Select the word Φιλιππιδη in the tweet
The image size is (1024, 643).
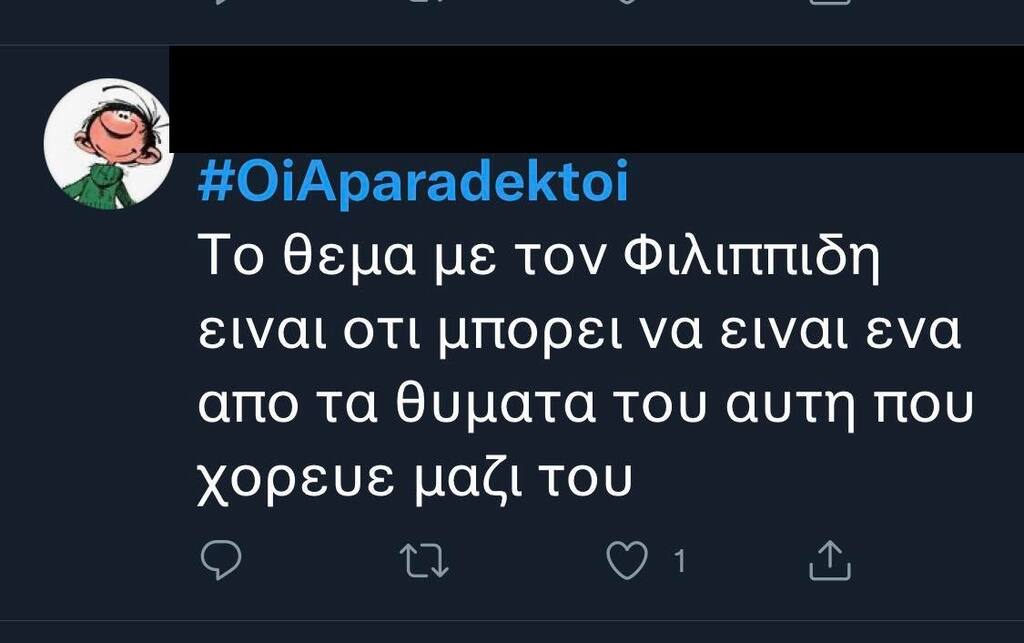coord(751,257)
